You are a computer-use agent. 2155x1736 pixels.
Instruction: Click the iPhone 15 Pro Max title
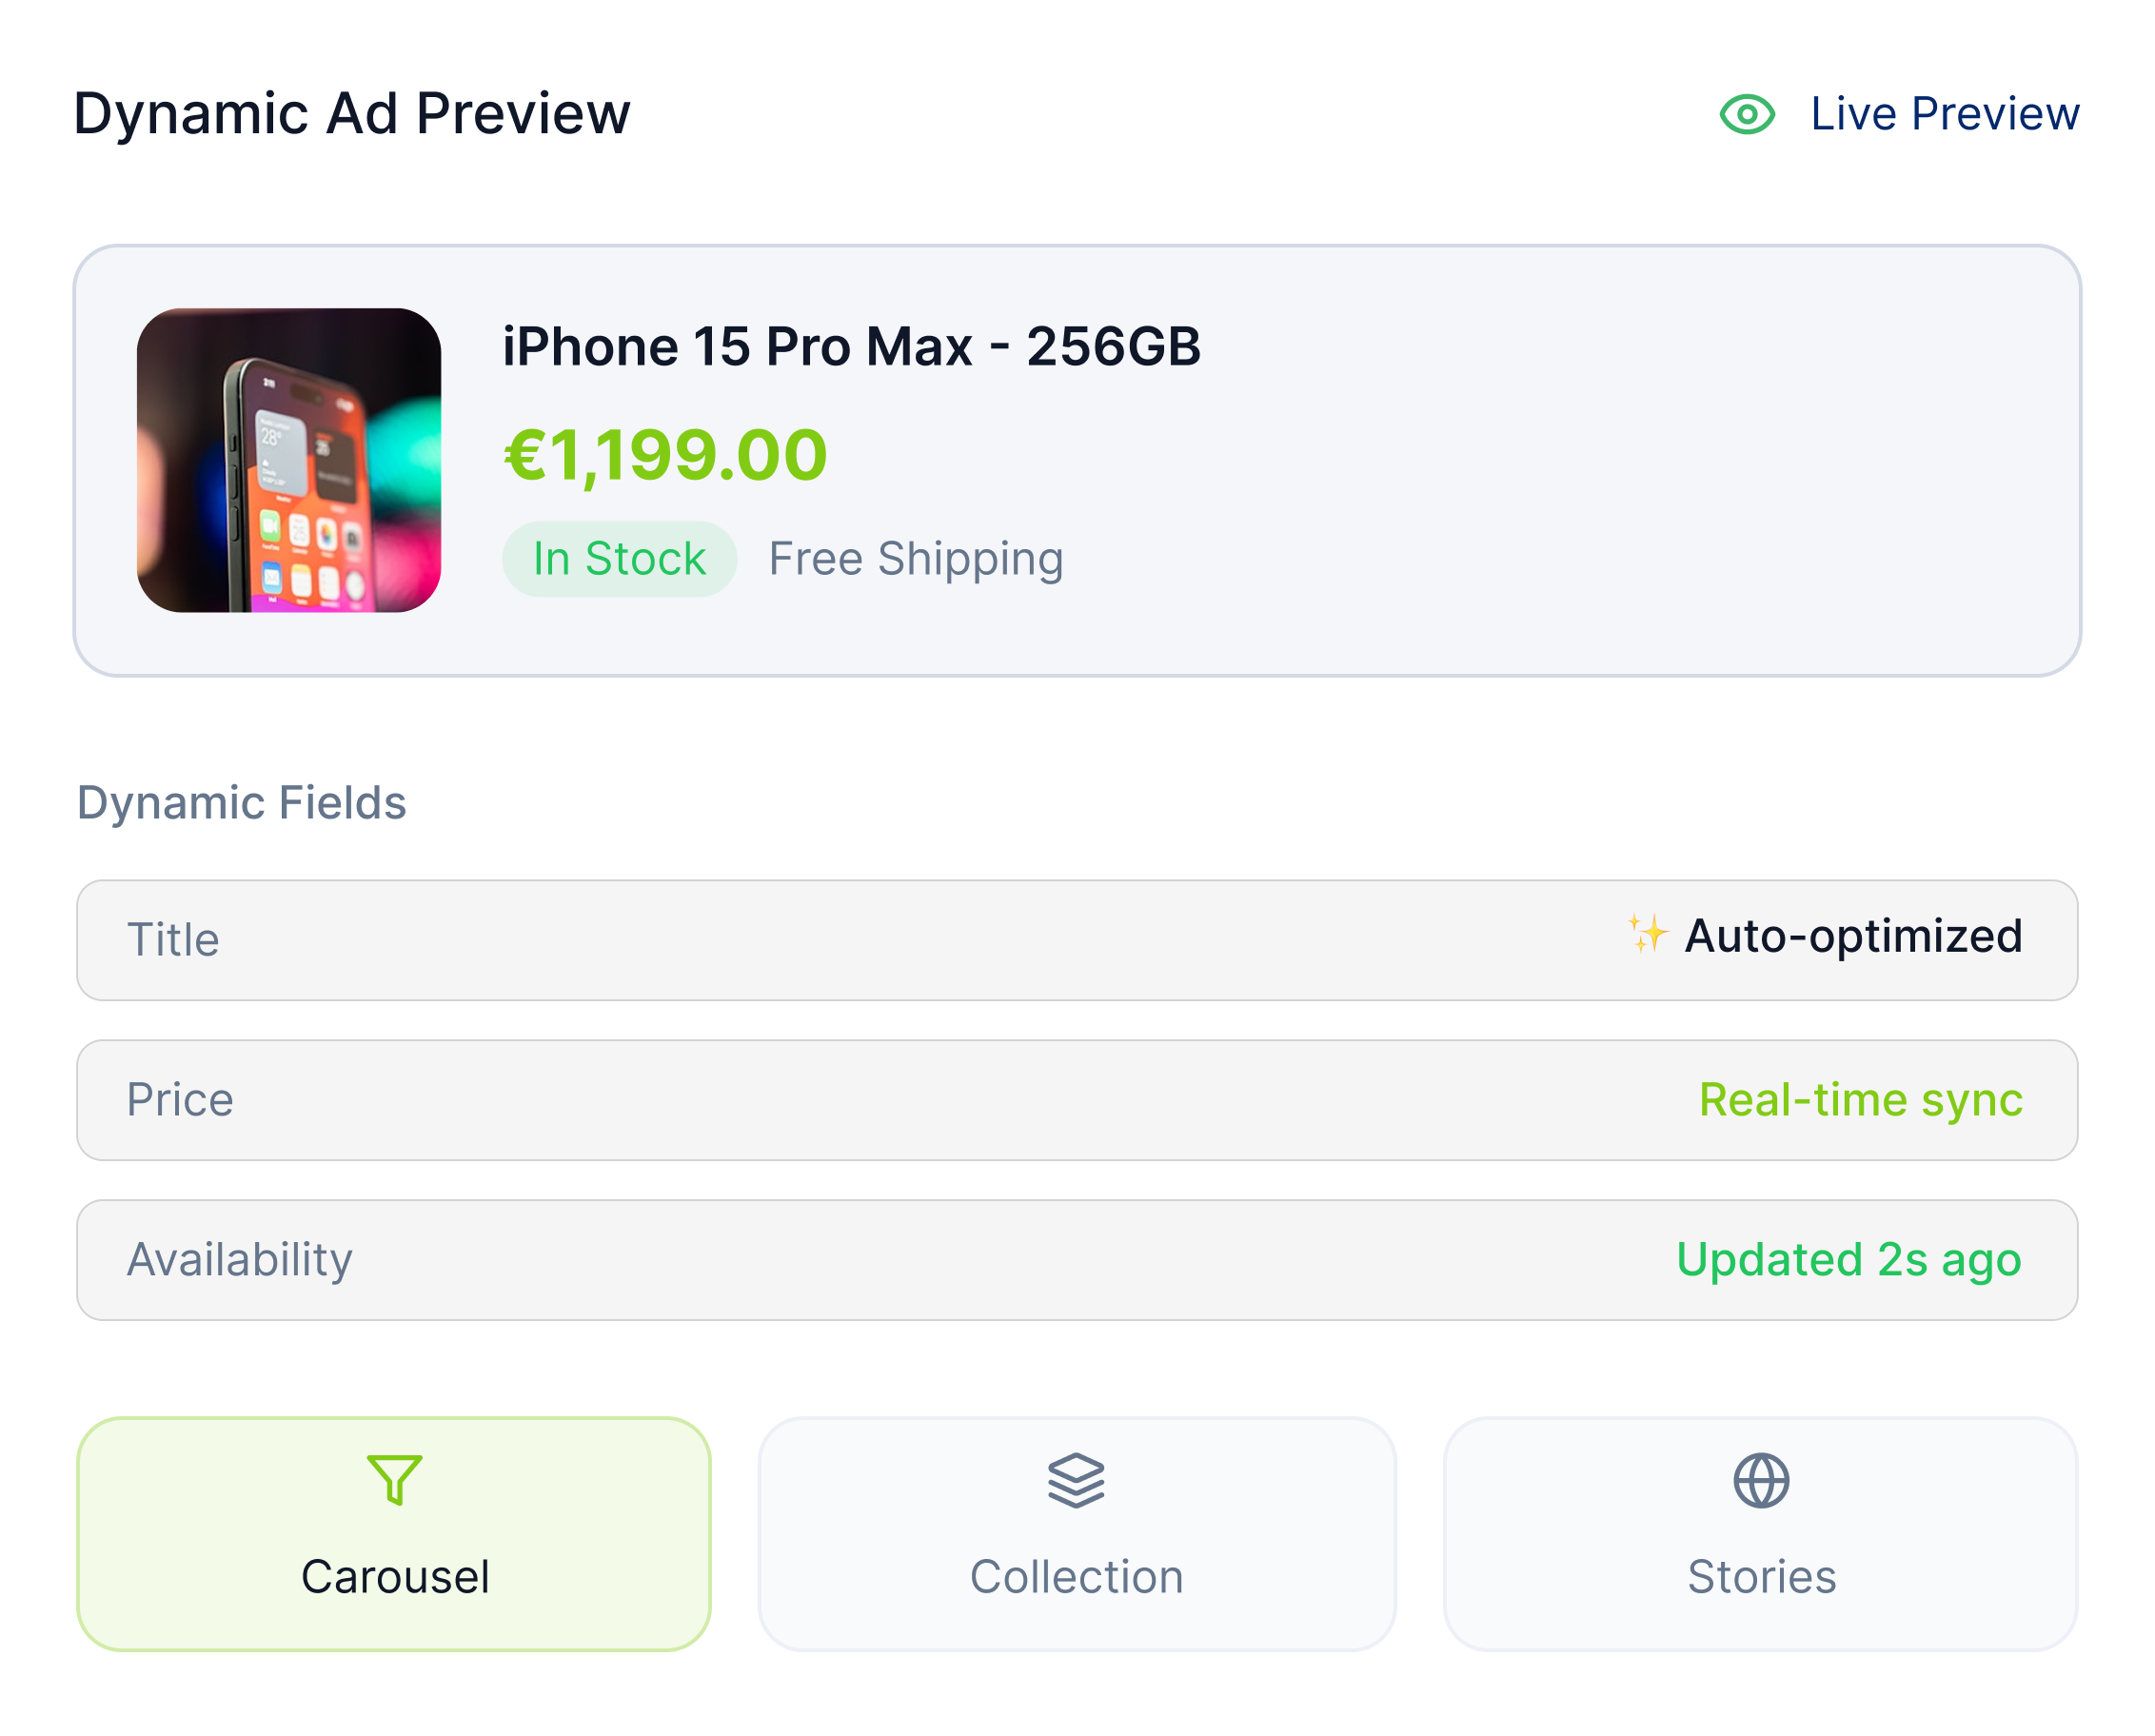[851, 347]
